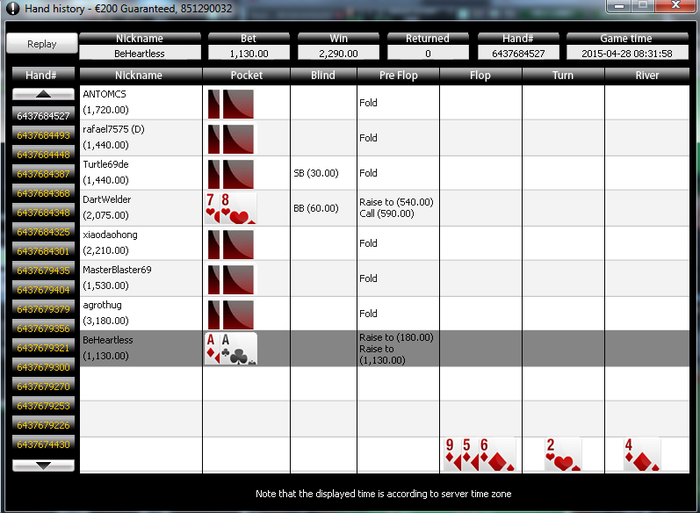Click rafael7575 hidden pocket cards
Screen dimensions: 700x513
tap(231, 139)
